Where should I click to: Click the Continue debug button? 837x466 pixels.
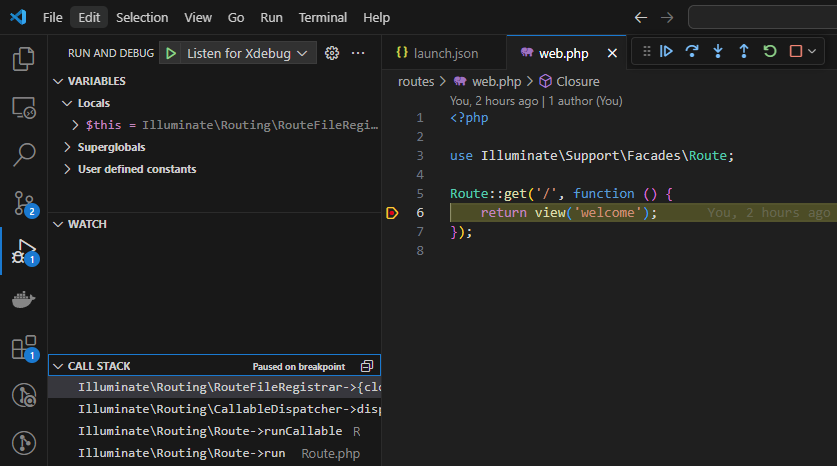click(667, 52)
